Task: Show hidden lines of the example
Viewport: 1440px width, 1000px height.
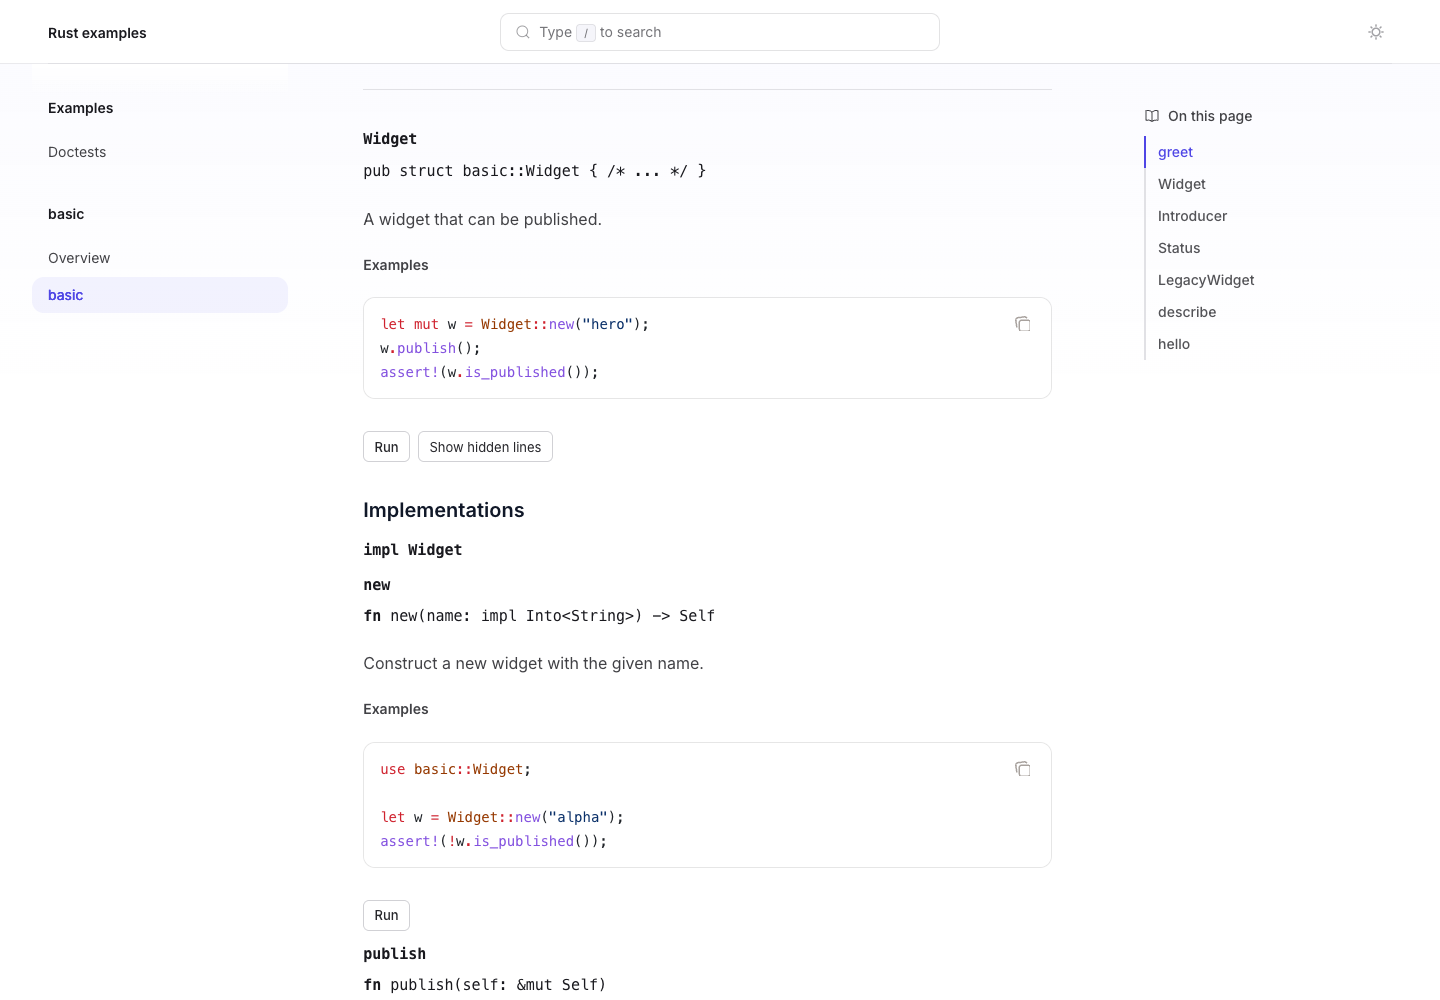Action: coord(485,447)
